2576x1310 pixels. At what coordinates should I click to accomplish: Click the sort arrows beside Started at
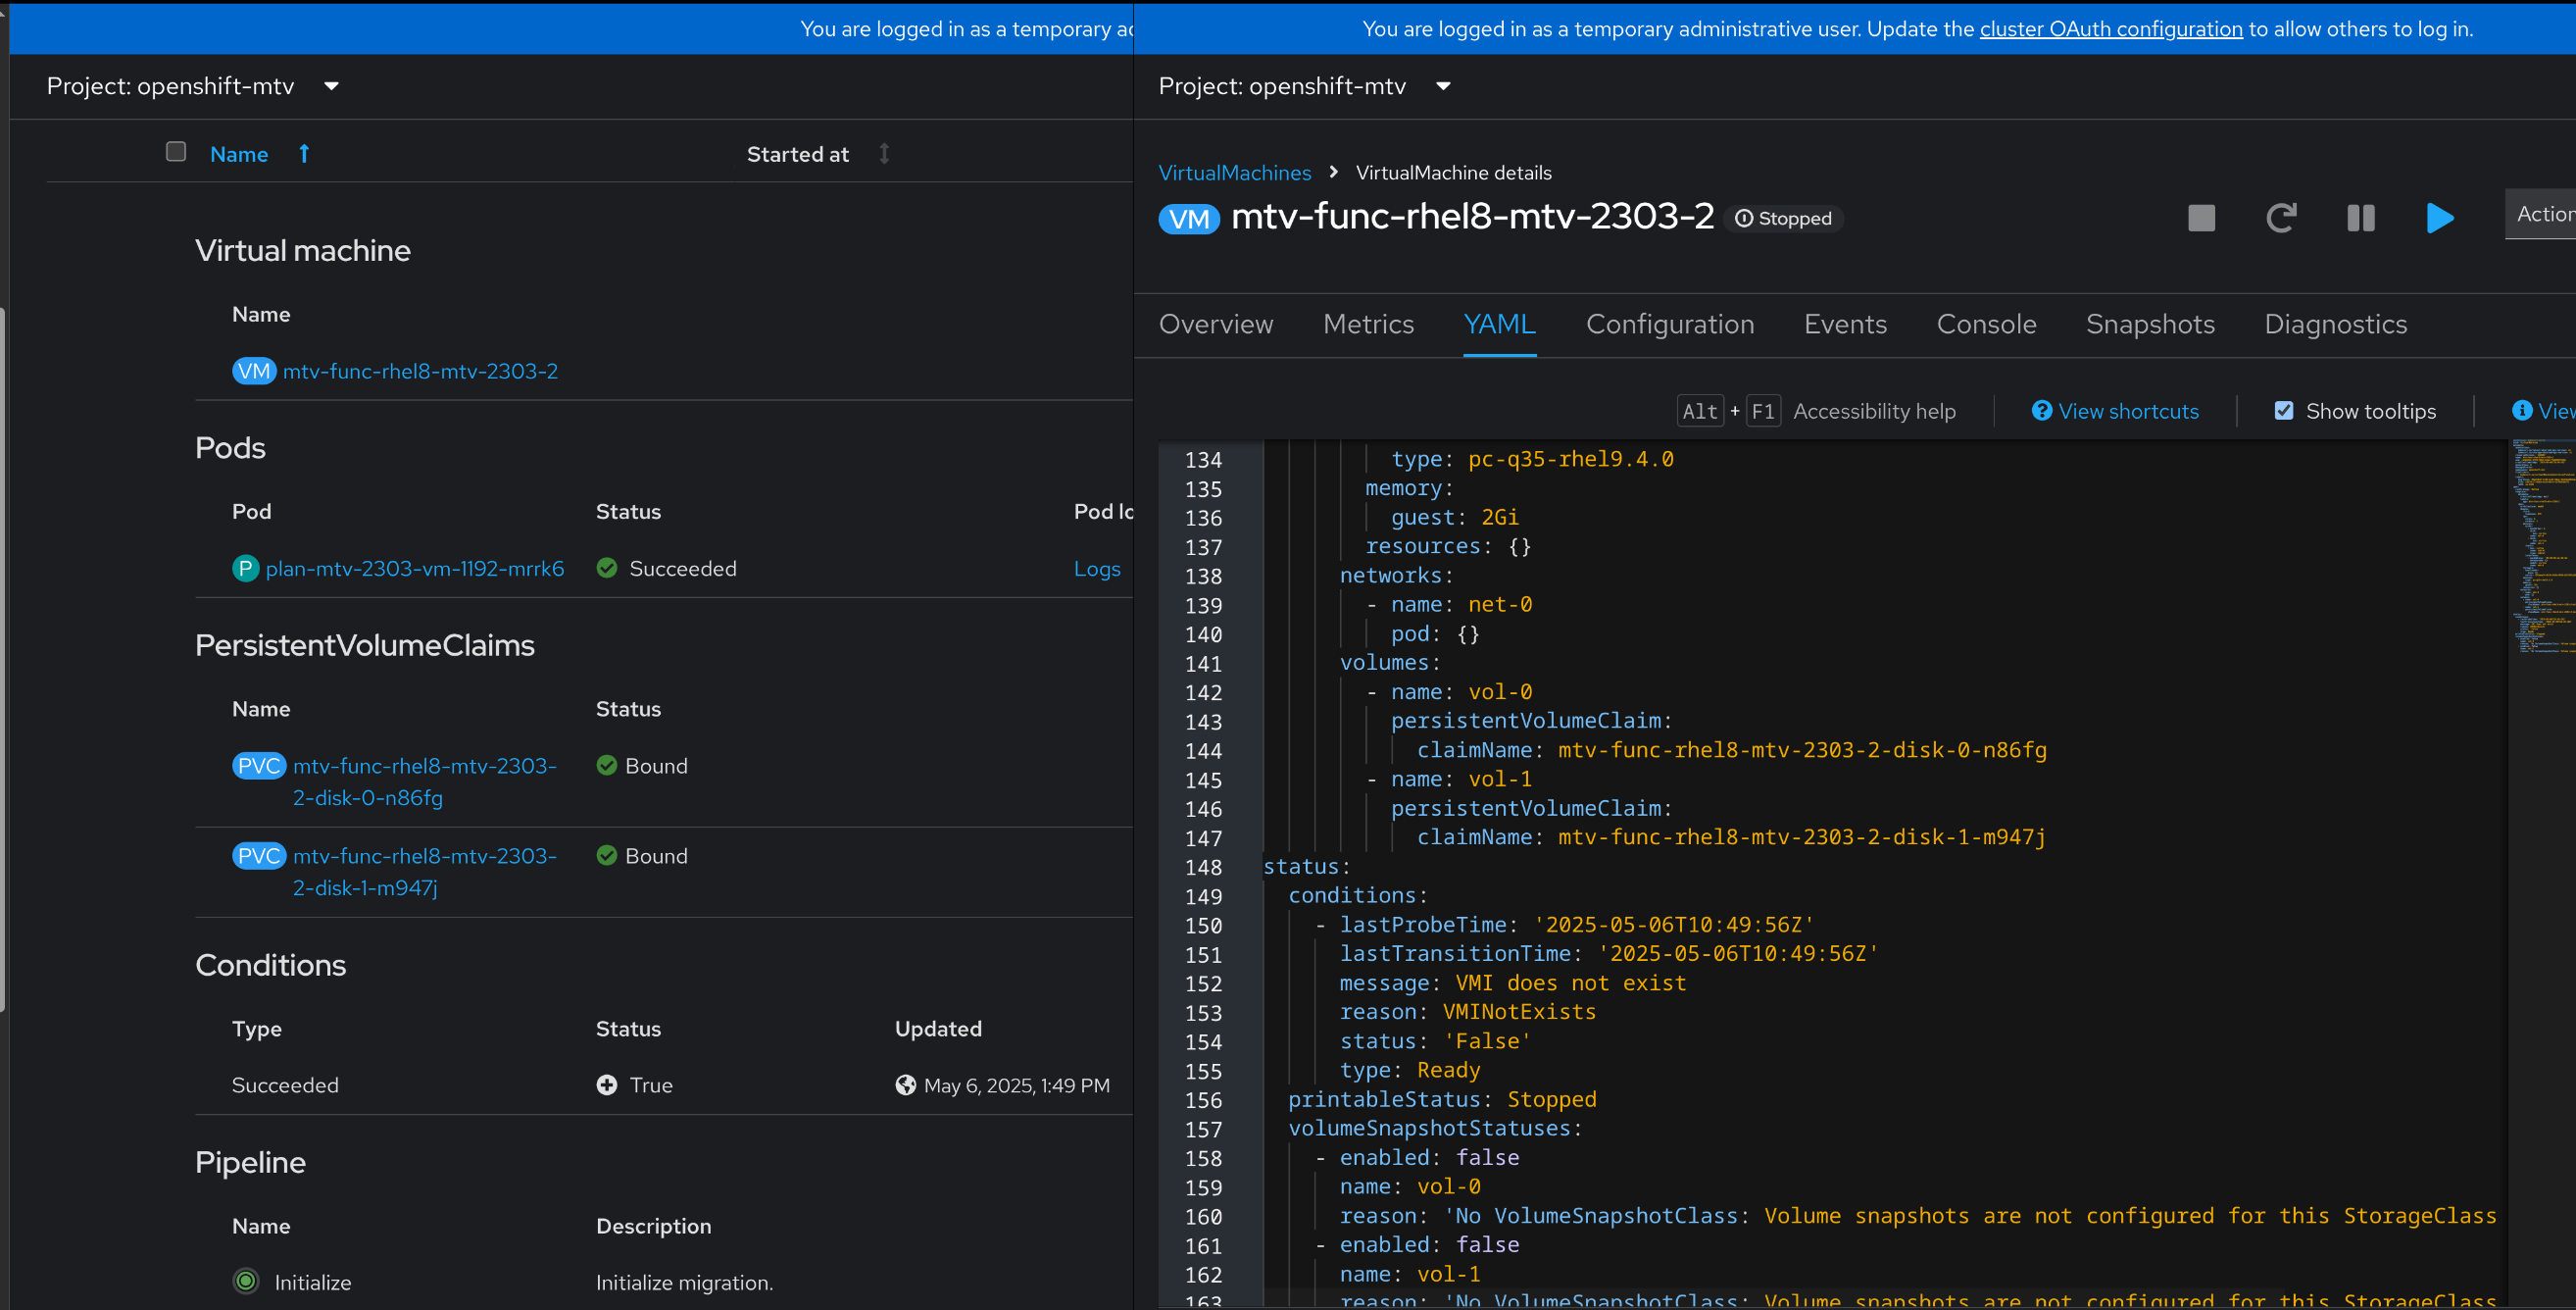[x=884, y=154]
